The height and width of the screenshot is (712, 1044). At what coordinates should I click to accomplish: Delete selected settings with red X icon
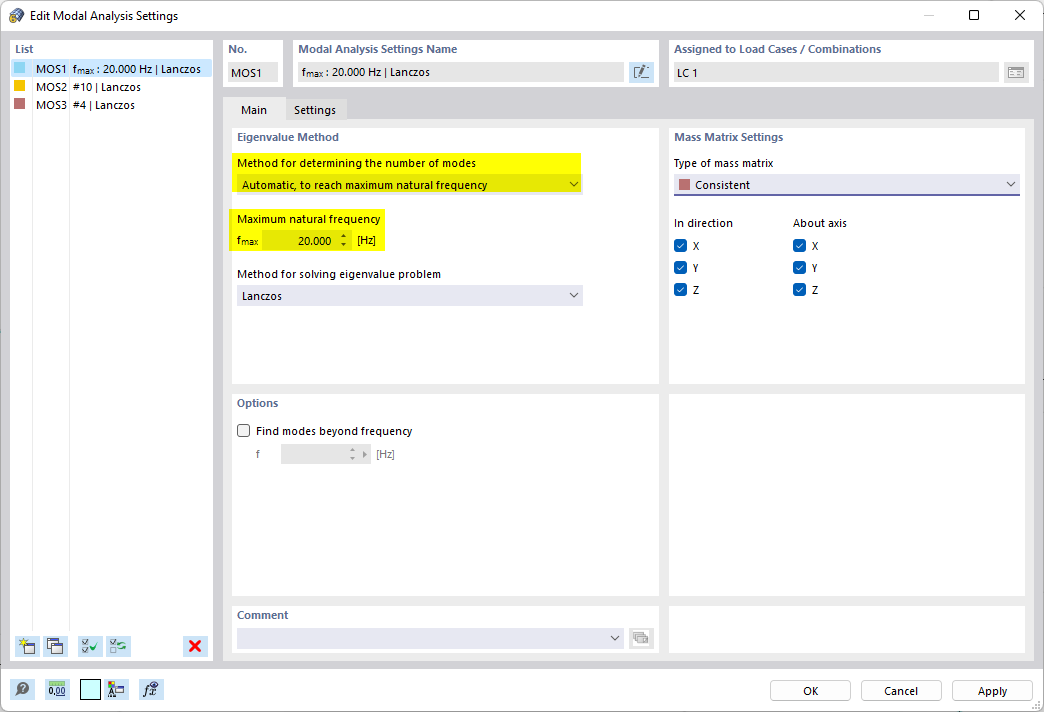coord(195,646)
